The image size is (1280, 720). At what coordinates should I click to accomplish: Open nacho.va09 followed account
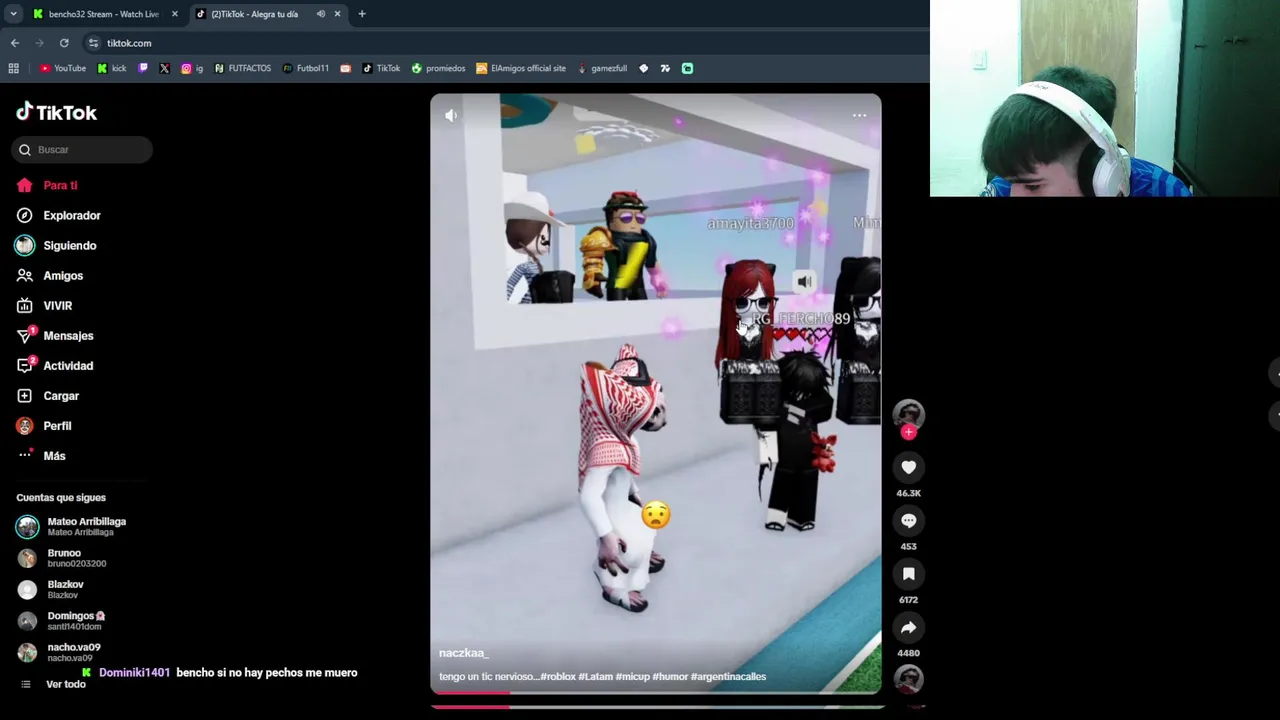pyautogui.click(x=59, y=652)
